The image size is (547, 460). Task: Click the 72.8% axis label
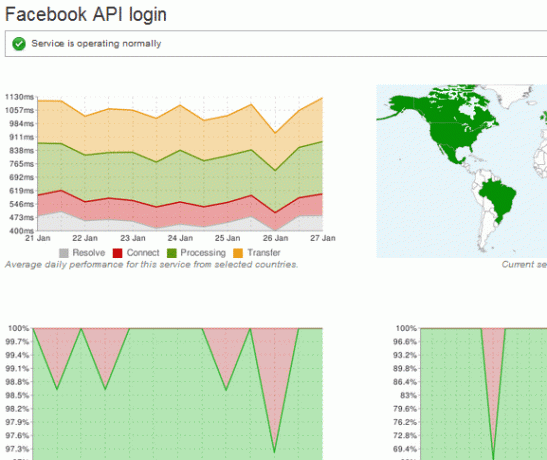tap(405, 436)
